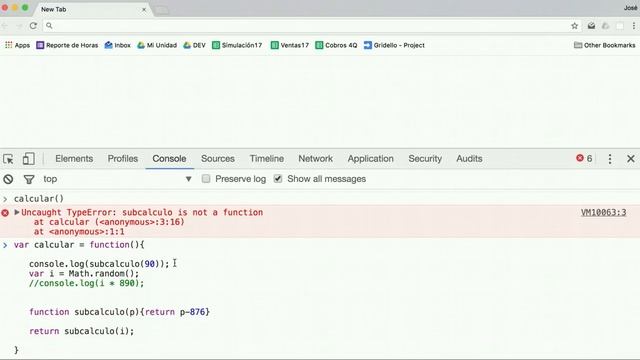Open the Chrome three-dot menu

tap(633, 26)
